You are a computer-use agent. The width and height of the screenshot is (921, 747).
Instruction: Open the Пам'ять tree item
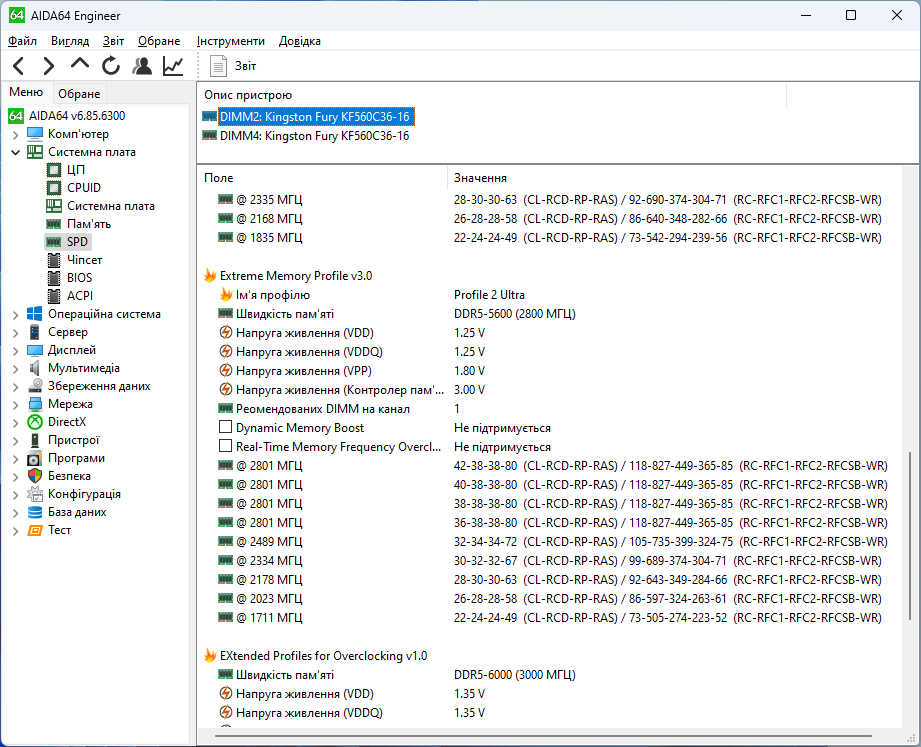(x=89, y=224)
